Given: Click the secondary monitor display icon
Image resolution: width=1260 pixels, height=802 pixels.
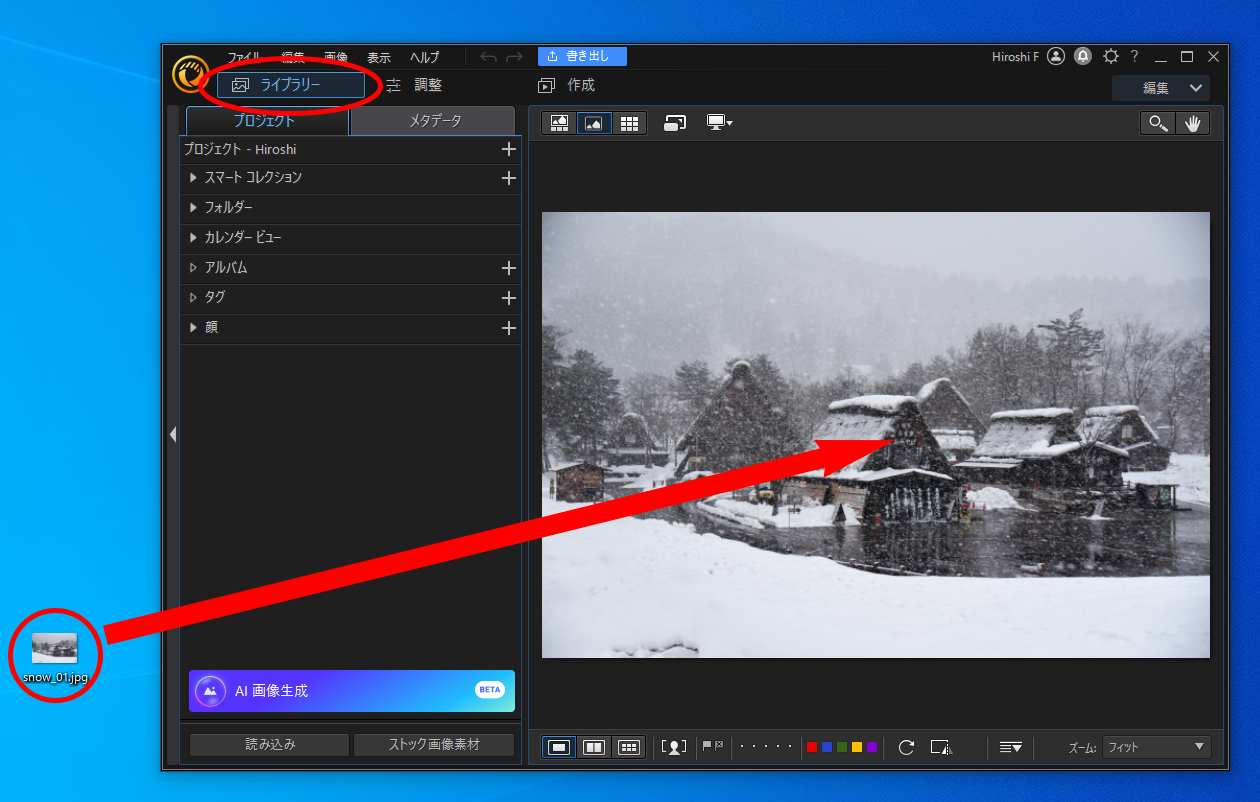Looking at the screenshot, I should click(x=675, y=123).
